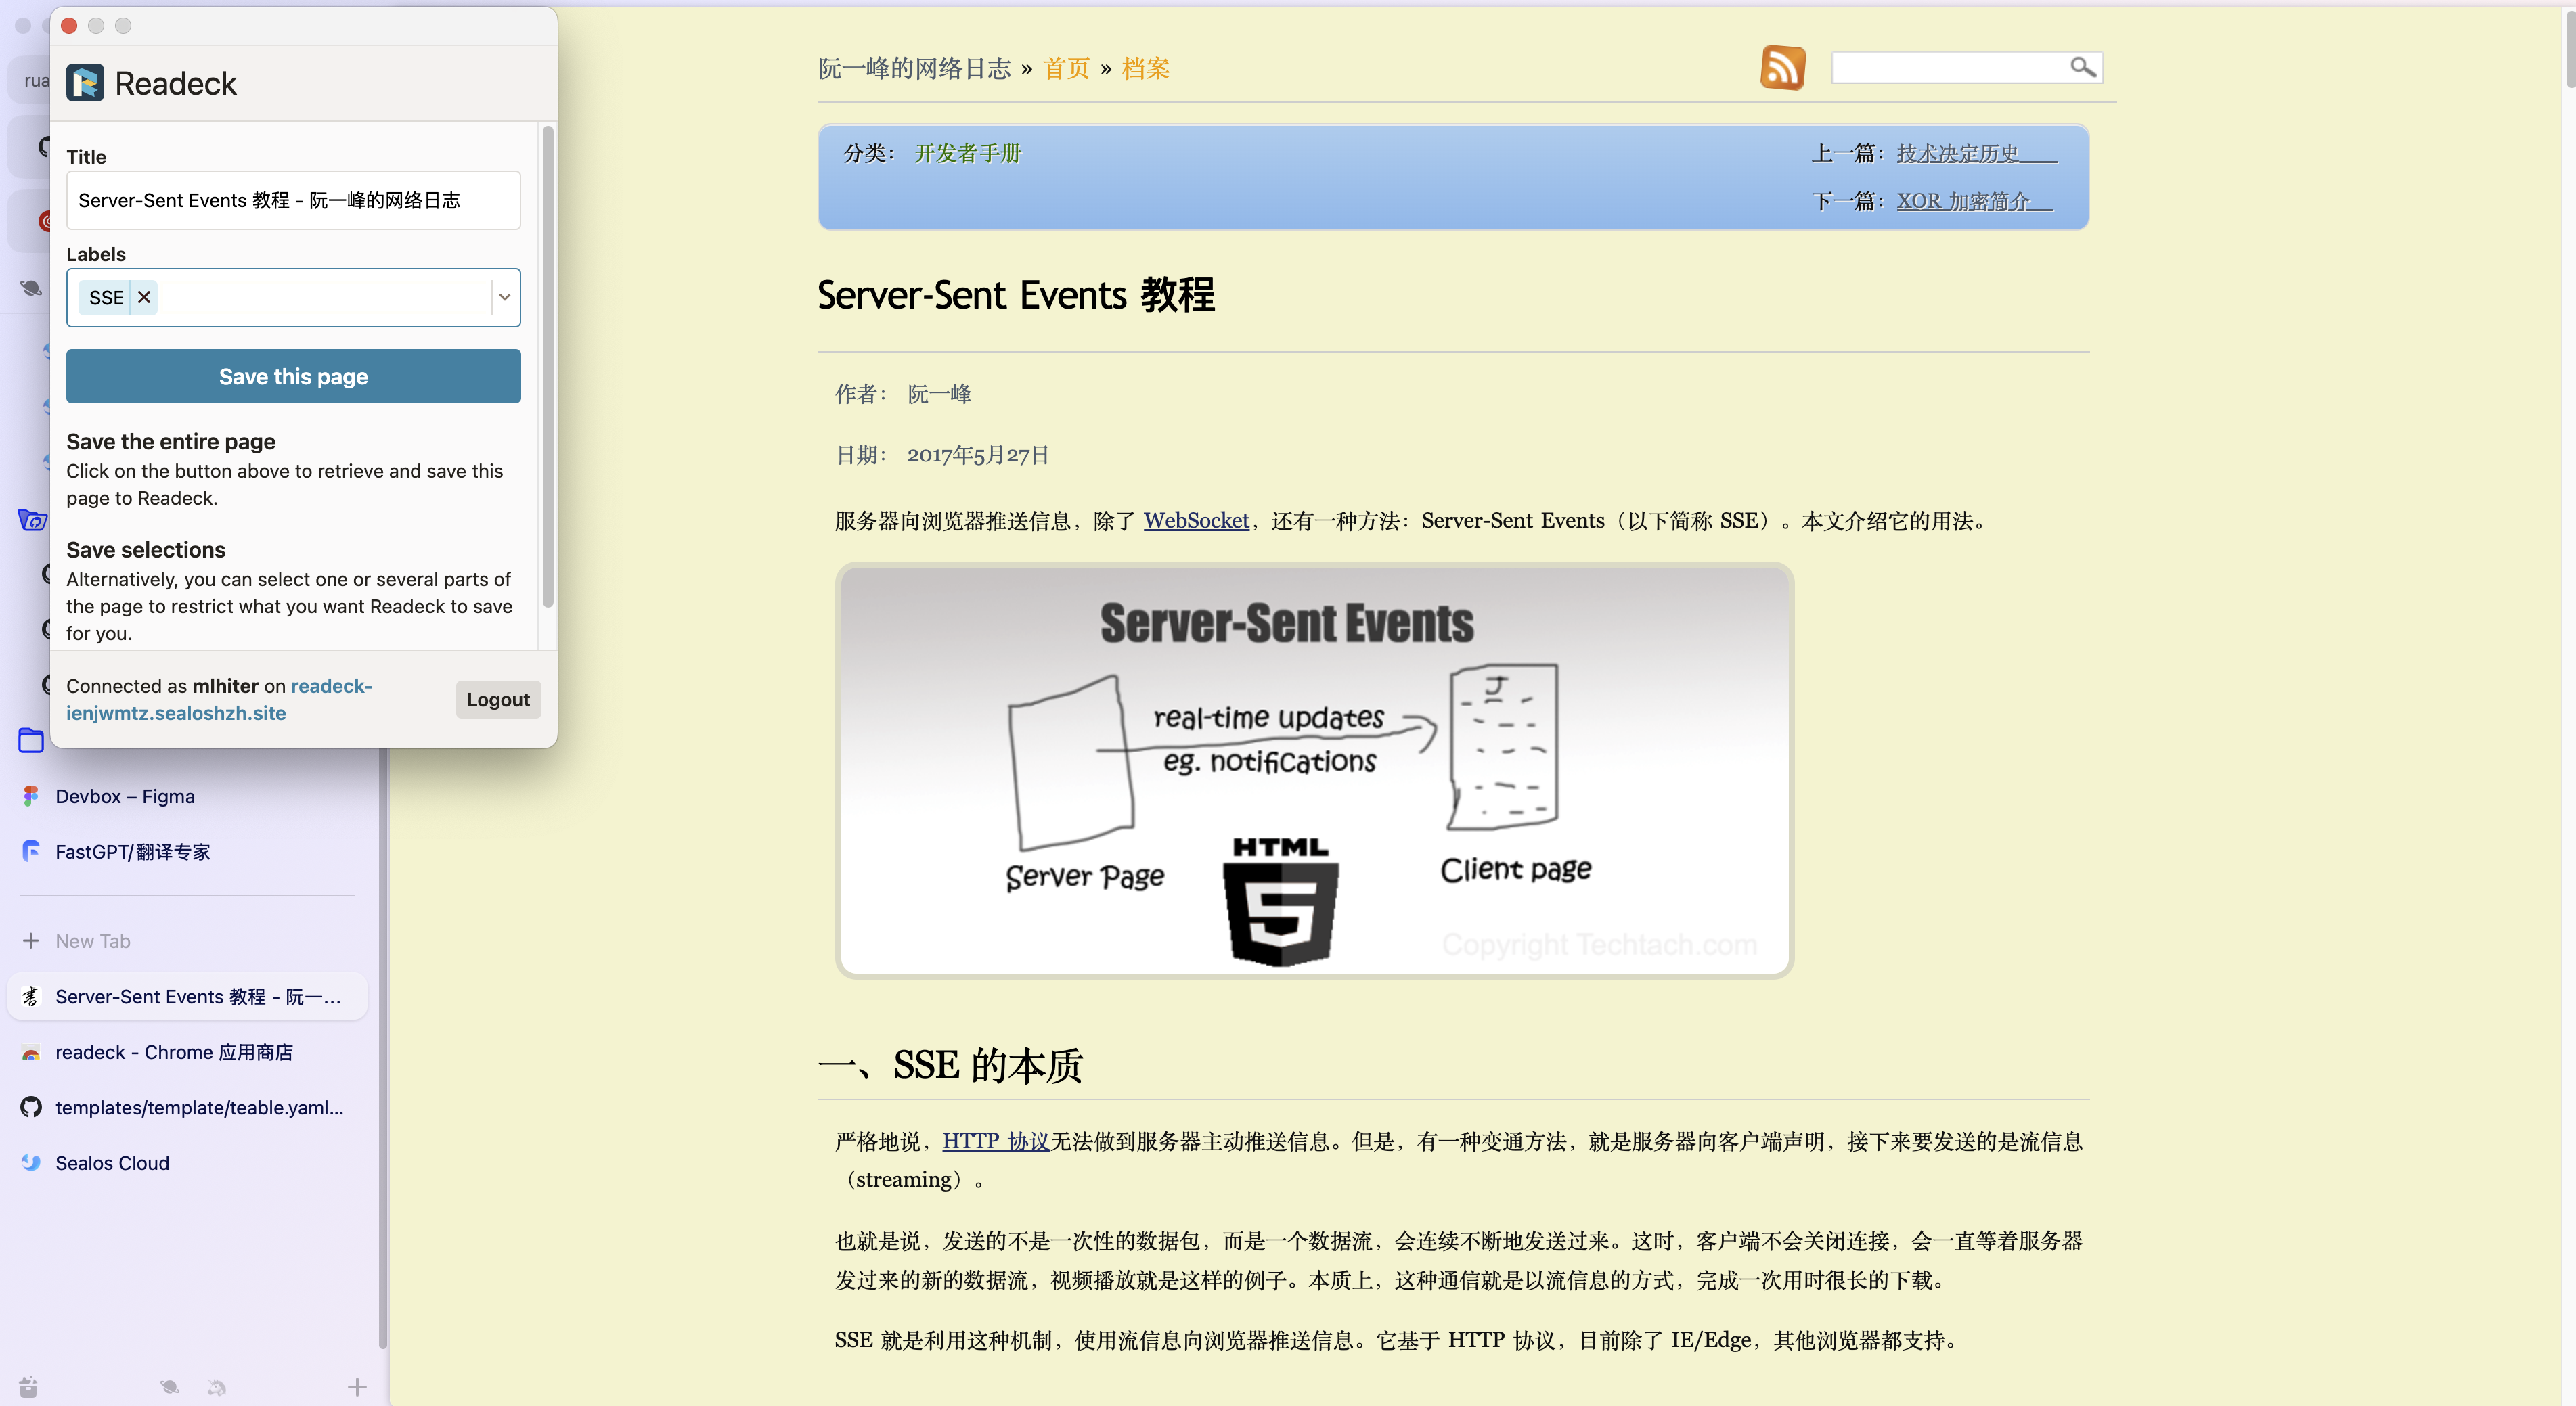Click the Logout button
The width and height of the screenshot is (2576, 1406).
(x=498, y=700)
